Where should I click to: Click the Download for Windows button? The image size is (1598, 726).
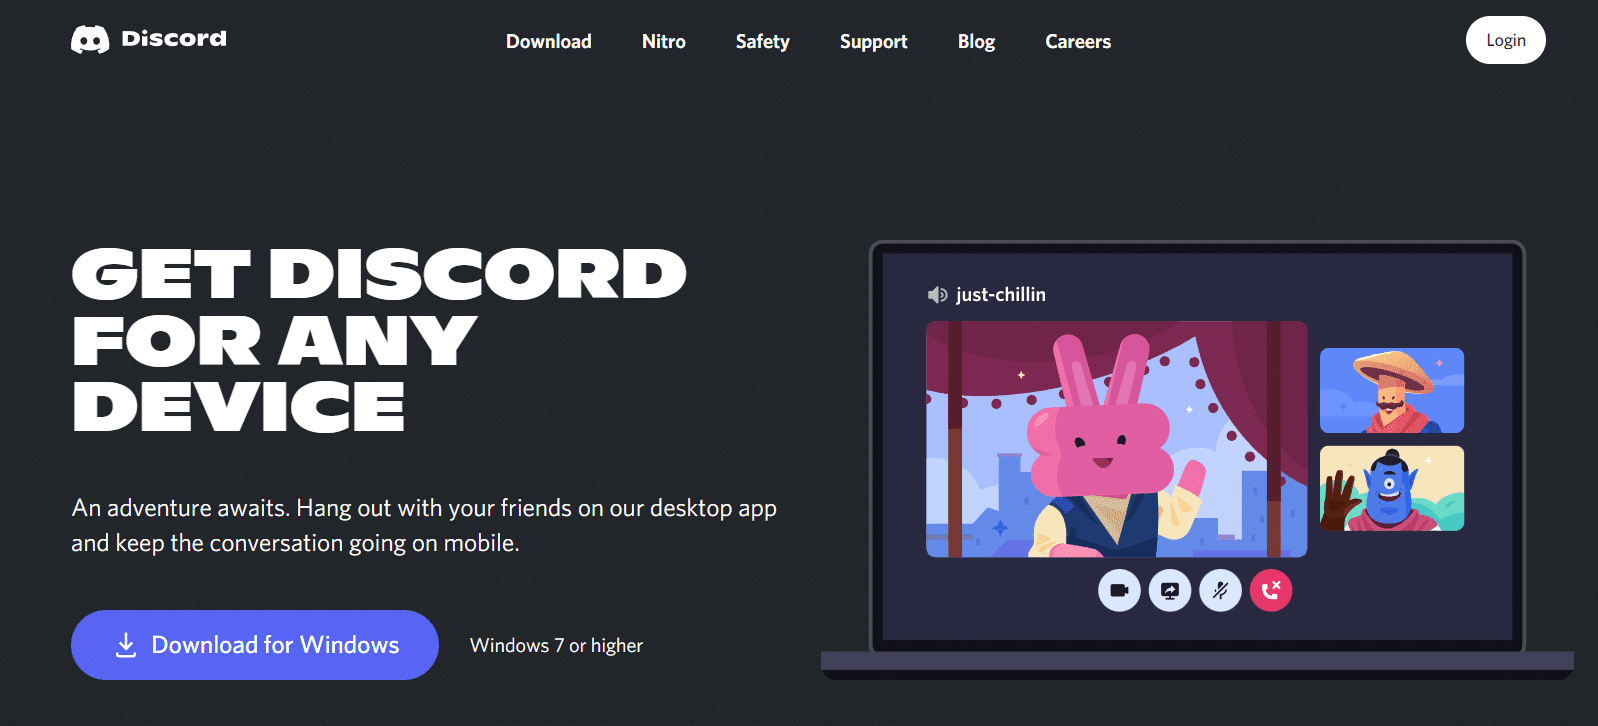click(255, 645)
